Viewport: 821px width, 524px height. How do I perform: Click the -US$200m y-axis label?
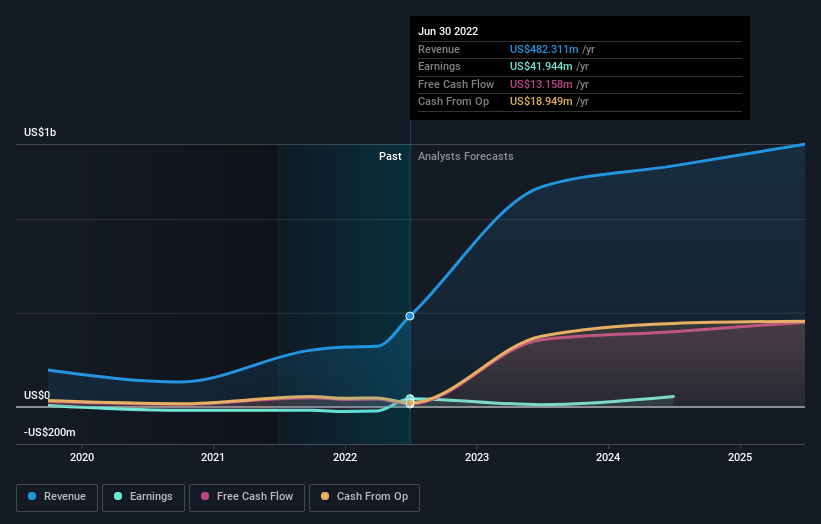[50, 432]
